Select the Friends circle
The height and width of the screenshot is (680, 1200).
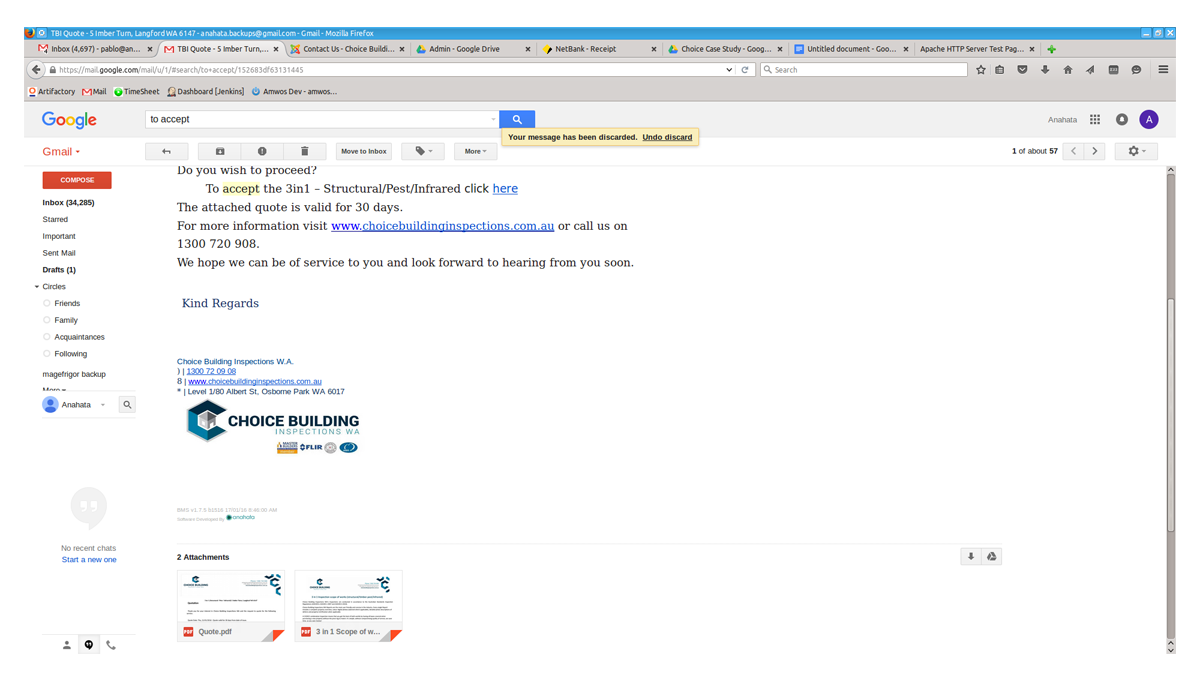pos(67,303)
